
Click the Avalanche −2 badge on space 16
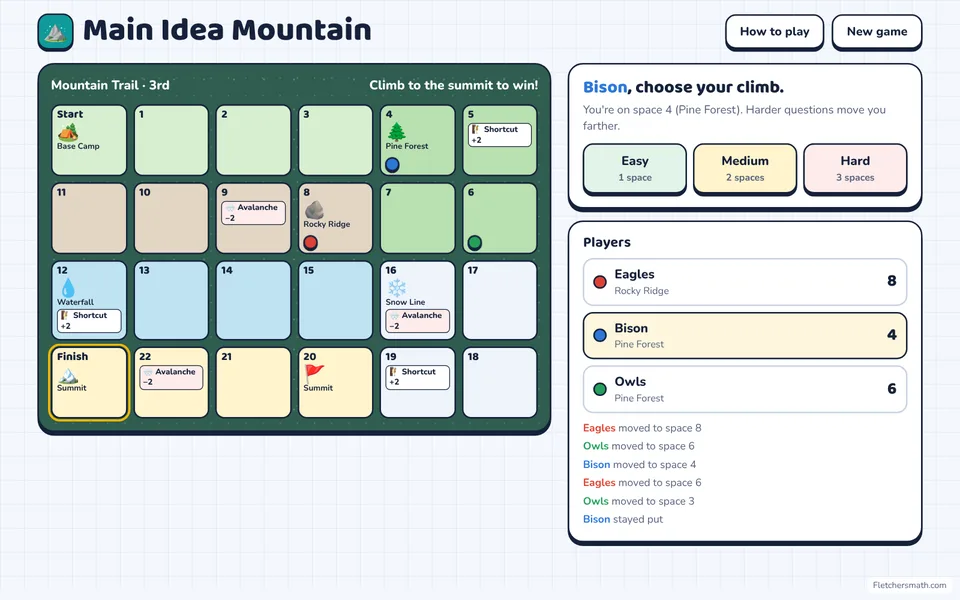point(418,321)
